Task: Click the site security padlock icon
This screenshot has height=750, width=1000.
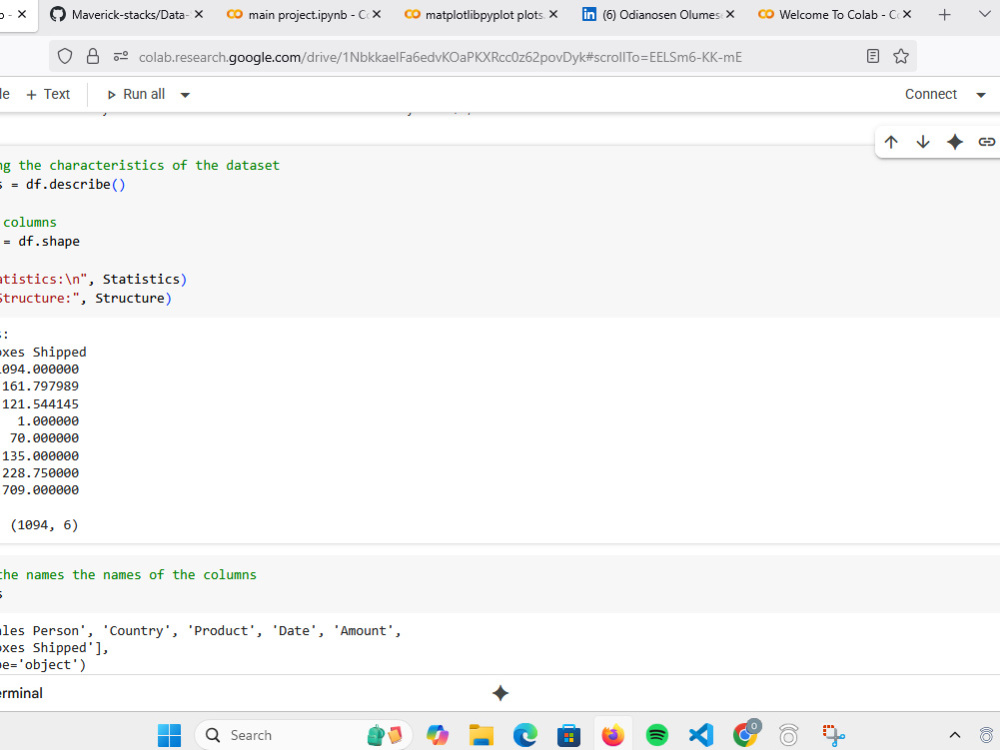Action: coord(93,57)
